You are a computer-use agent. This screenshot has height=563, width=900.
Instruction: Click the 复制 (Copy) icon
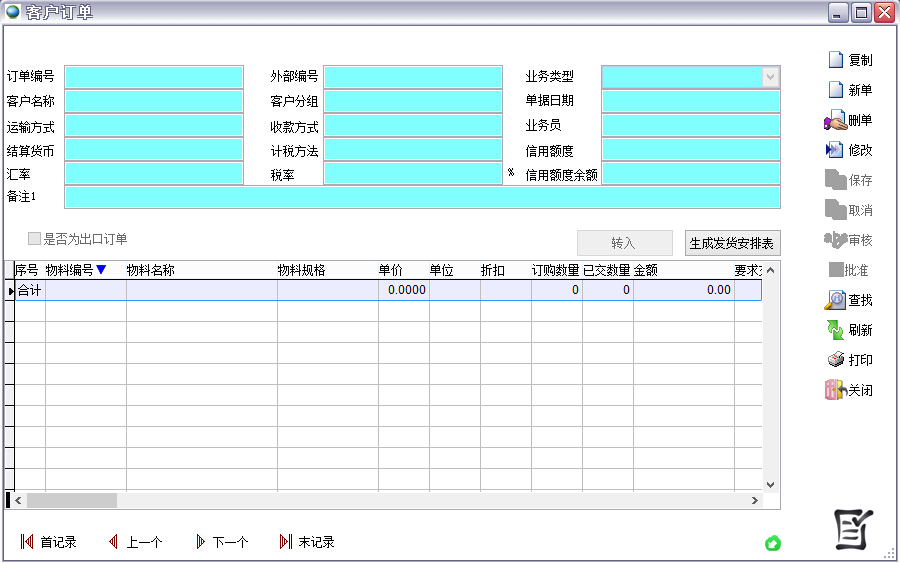(x=836, y=60)
